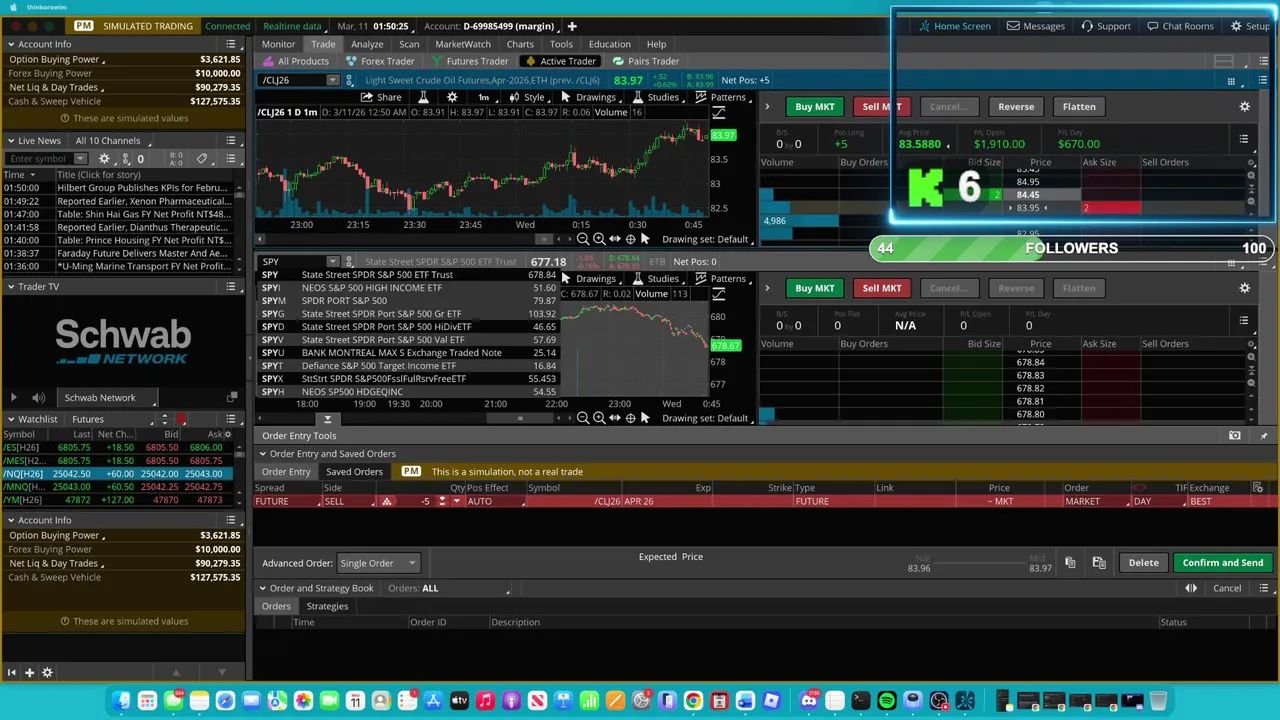Open Spotify from the macOS dock
Viewport: 1280px width, 720px height.
click(887, 701)
